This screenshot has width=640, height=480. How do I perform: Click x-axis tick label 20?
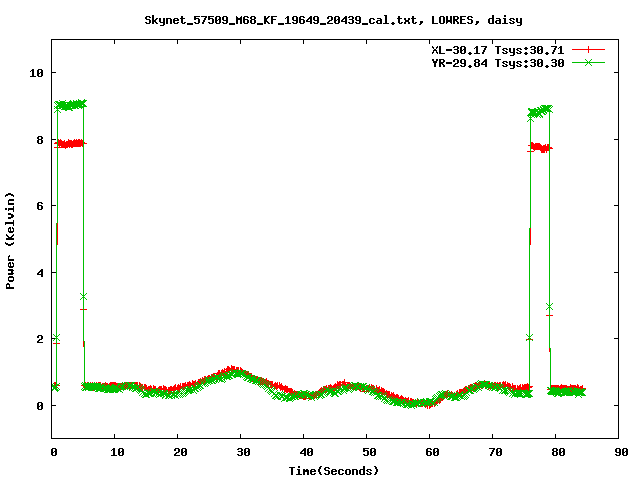click(180, 452)
